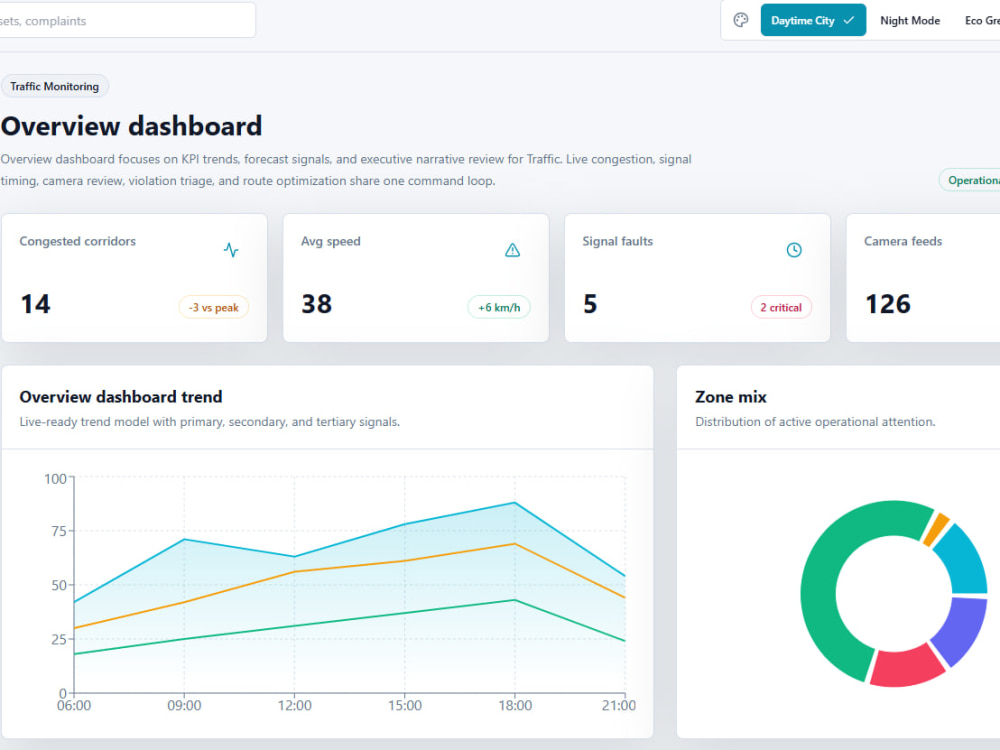This screenshot has width=1000, height=750.
Task: Click the Camera feeds label
Action: click(x=902, y=241)
